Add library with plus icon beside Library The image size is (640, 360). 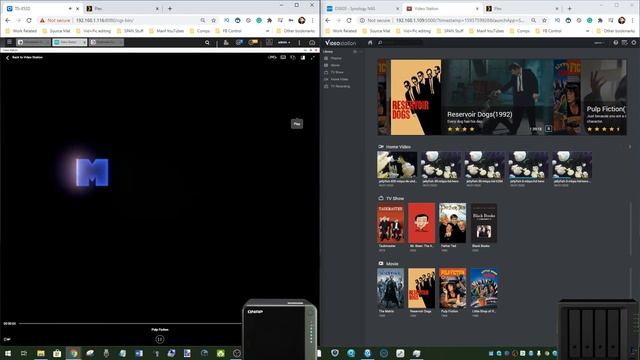[355, 52]
